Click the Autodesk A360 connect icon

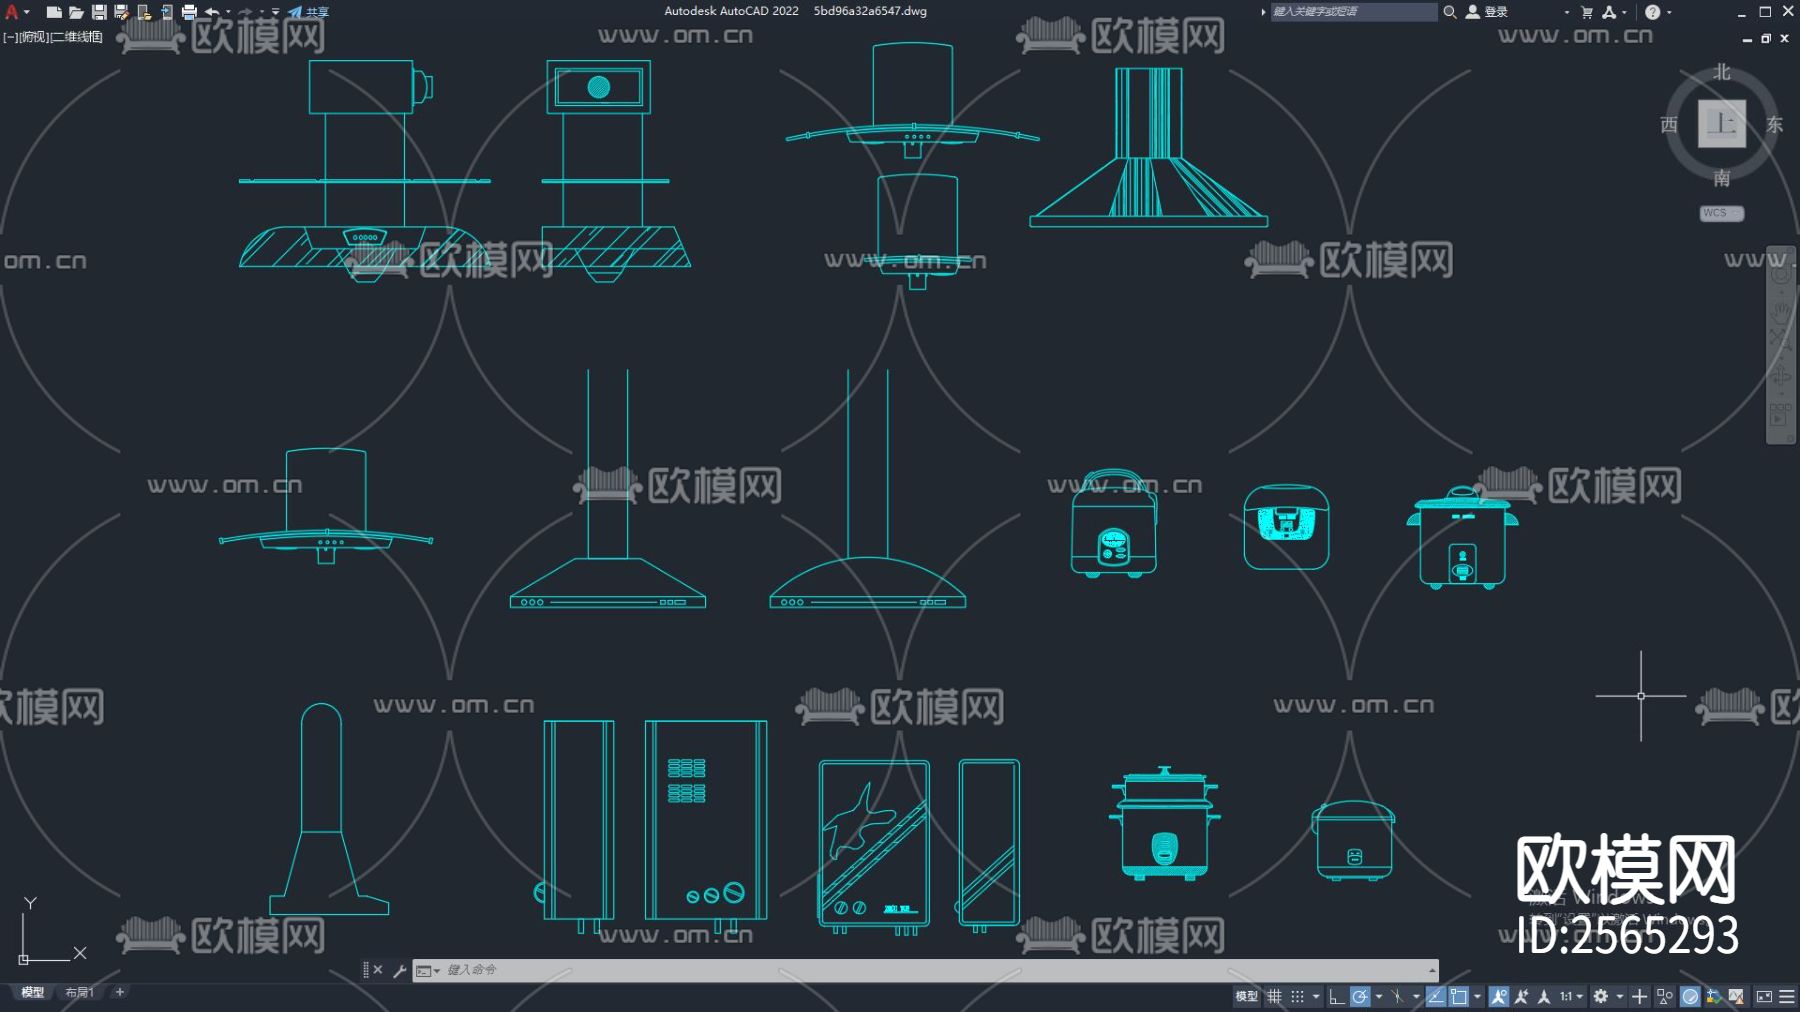coord(1609,12)
